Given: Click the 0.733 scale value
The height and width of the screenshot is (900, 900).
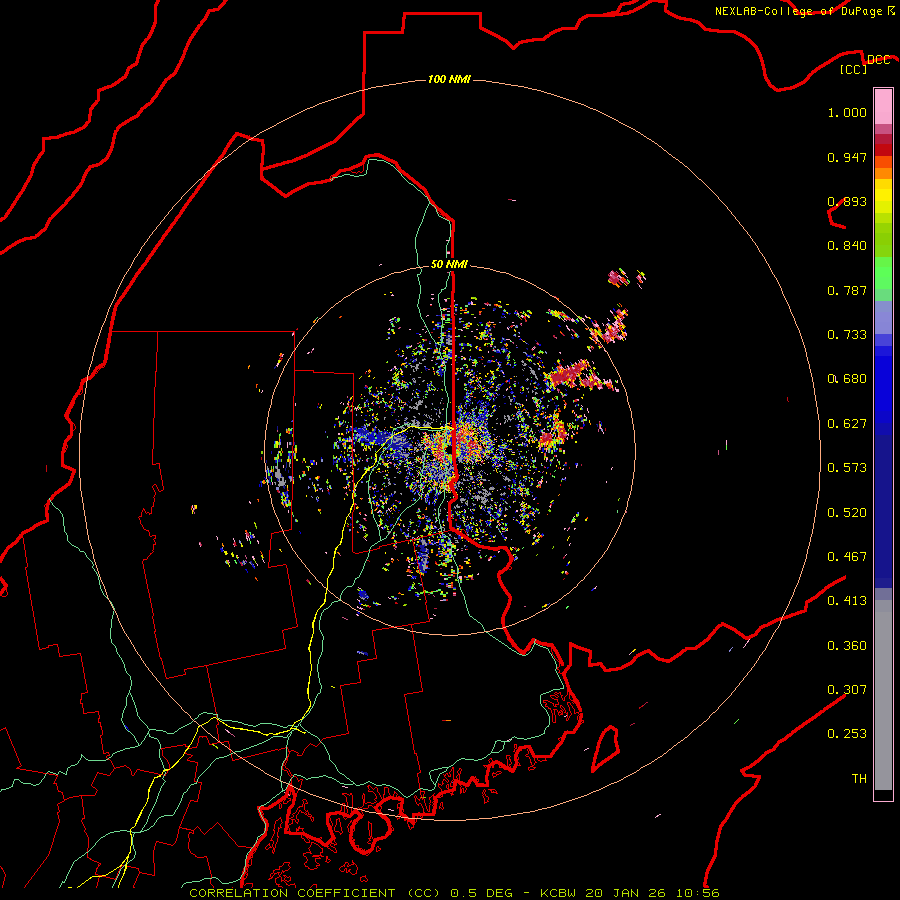Looking at the screenshot, I should [x=847, y=335].
